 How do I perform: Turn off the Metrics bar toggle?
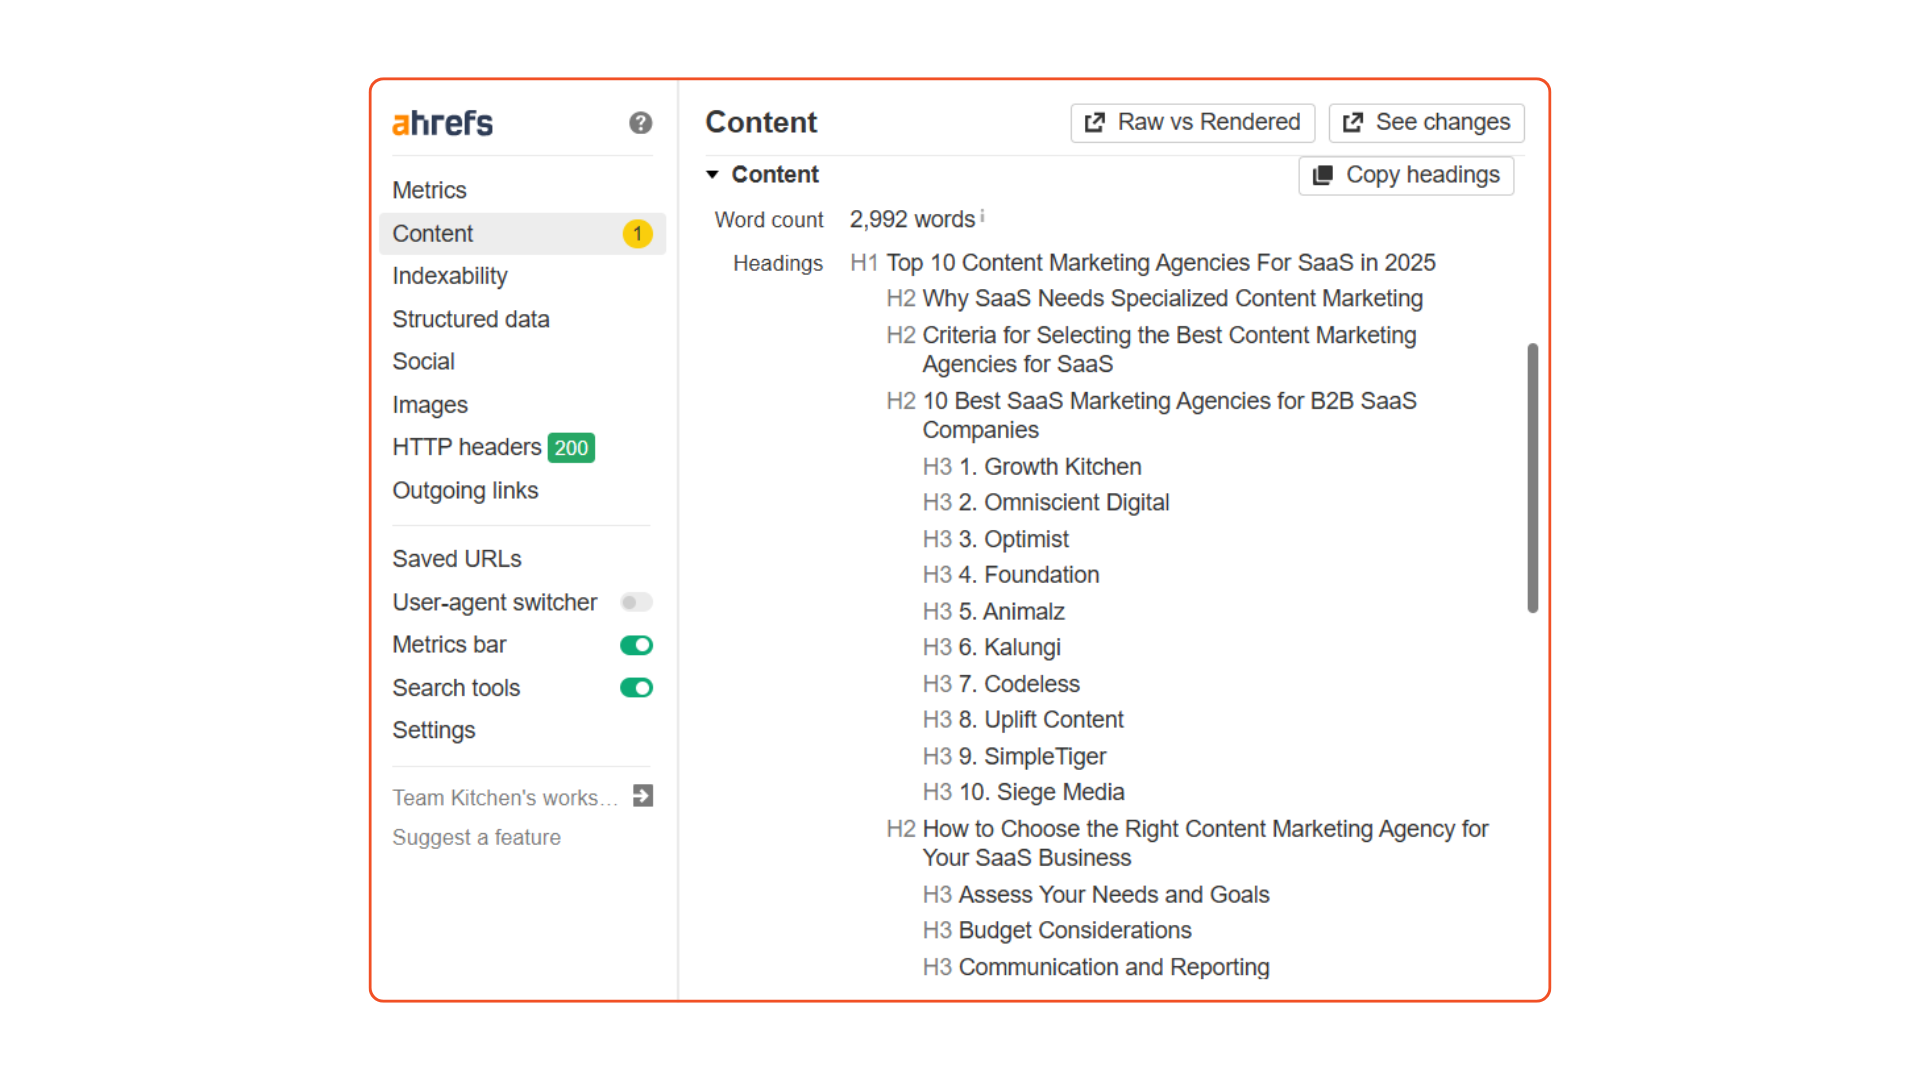click(636, 645)
